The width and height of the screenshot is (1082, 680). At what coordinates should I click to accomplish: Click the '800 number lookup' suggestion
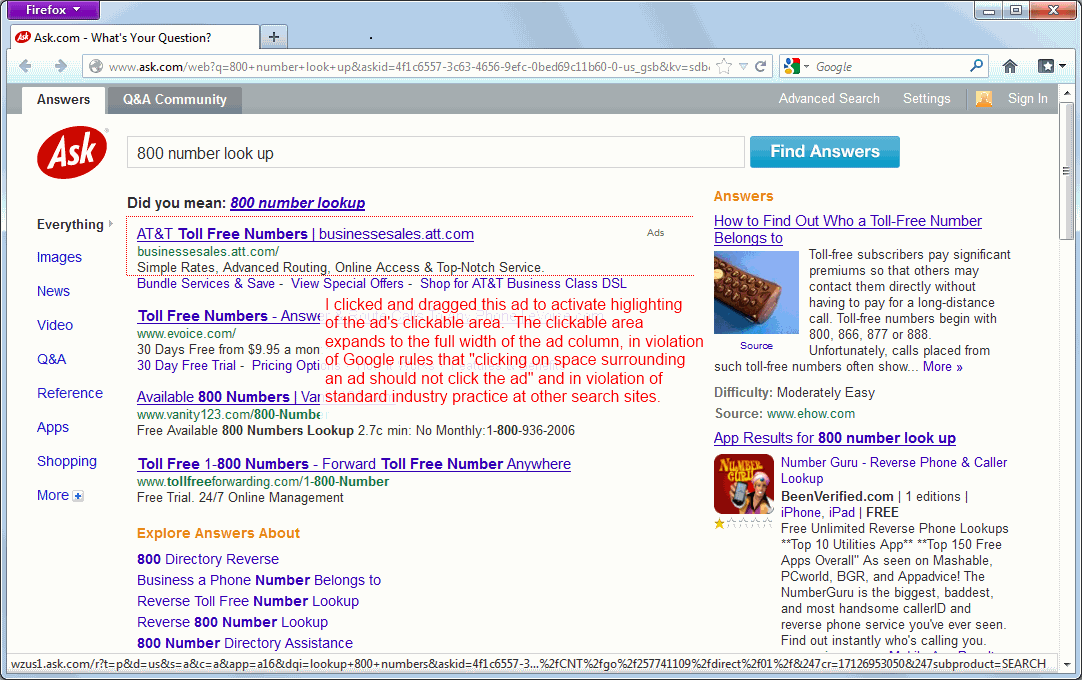tap(297, 203)
